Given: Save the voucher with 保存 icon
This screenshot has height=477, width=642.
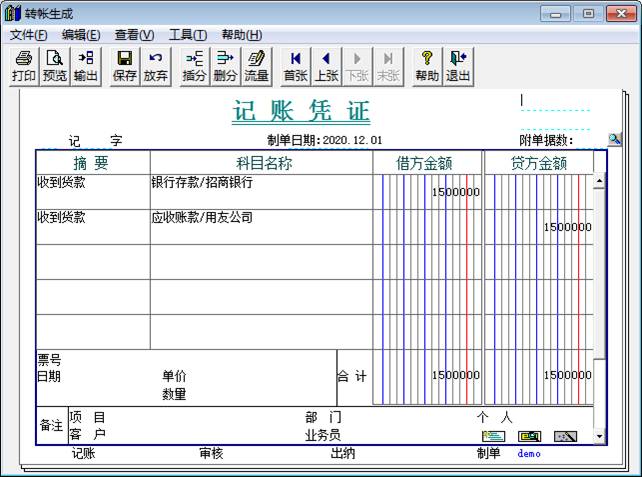Looking at the screenshot, I should pyautogui.click(x=125, y=66).
